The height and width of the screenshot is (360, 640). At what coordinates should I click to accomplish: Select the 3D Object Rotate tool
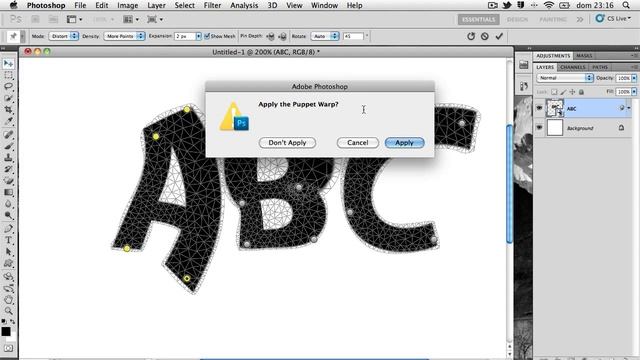8,276
